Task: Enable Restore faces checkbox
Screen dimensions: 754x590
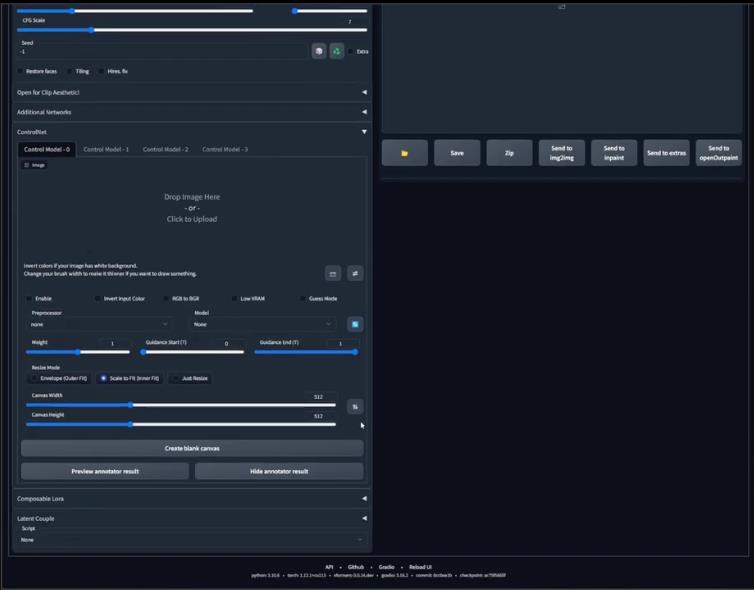Action: point(20,71)
